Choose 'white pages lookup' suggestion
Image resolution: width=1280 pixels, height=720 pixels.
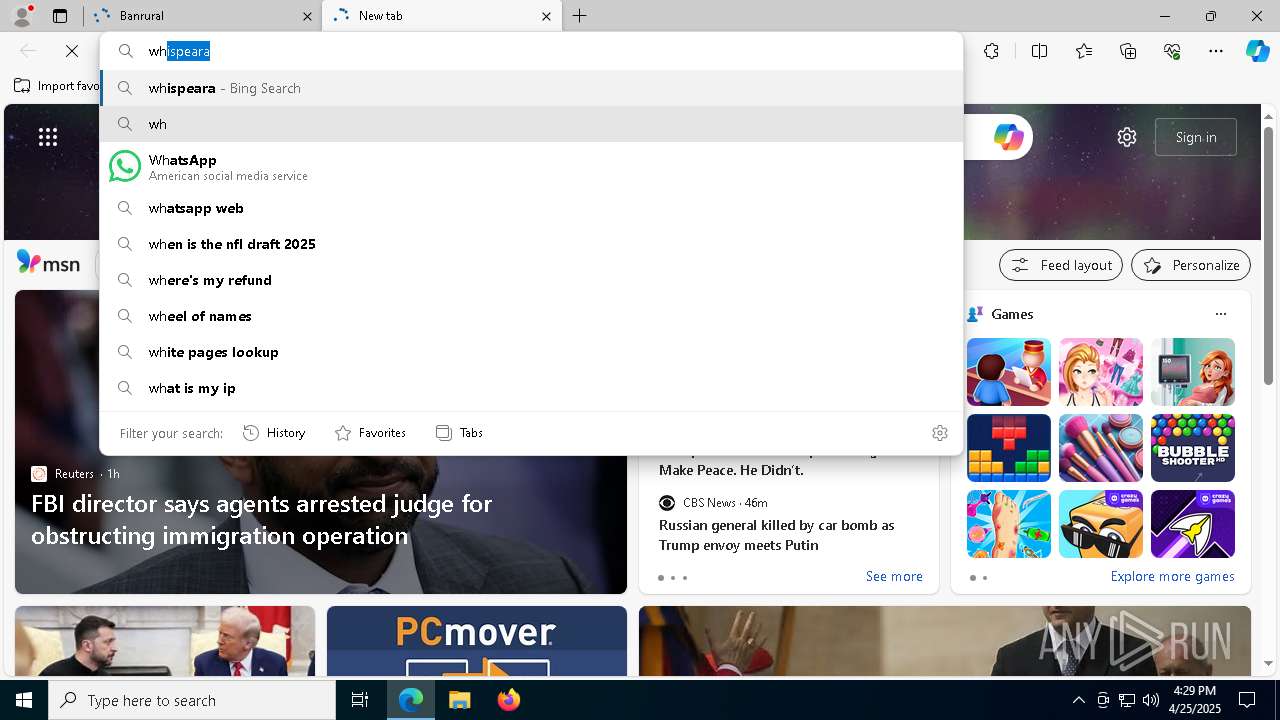point(531,352)
